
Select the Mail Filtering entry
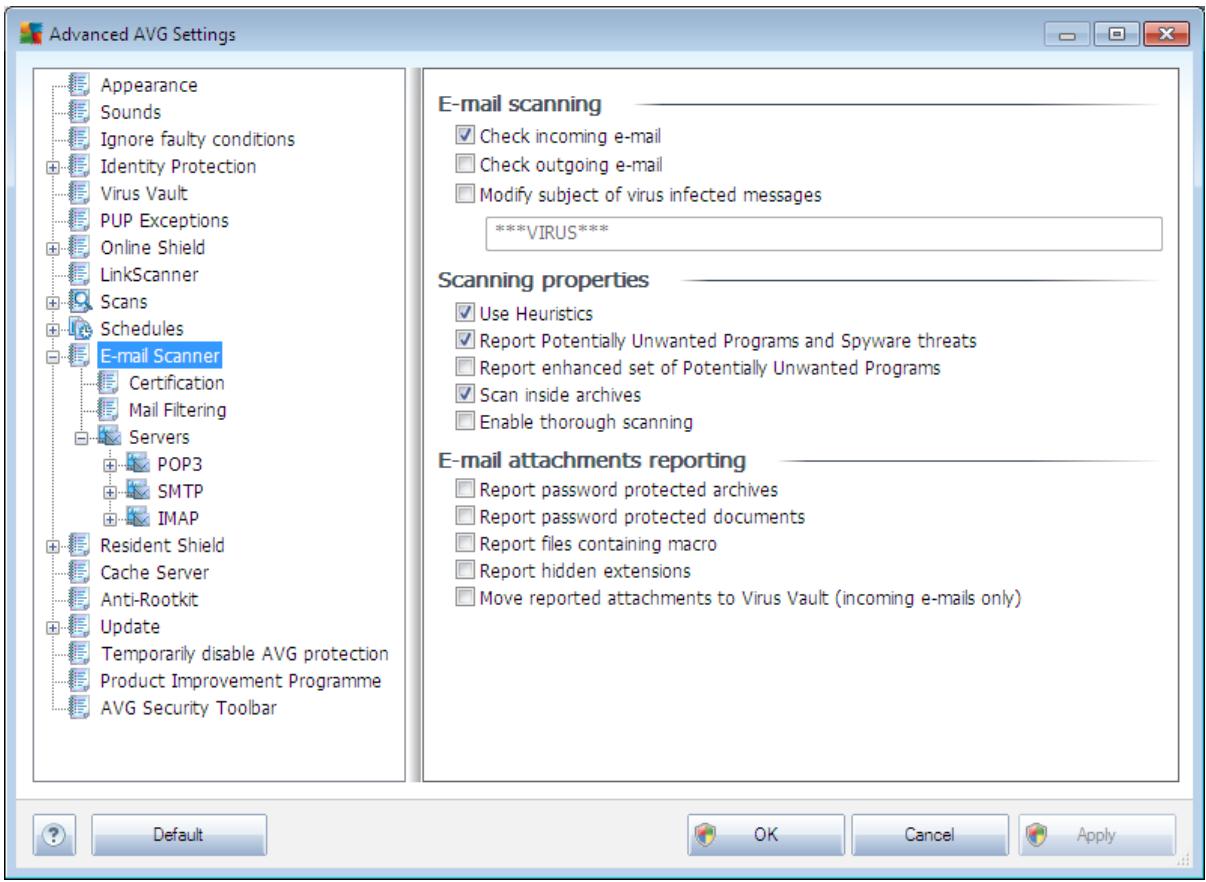tap(176, 409)
